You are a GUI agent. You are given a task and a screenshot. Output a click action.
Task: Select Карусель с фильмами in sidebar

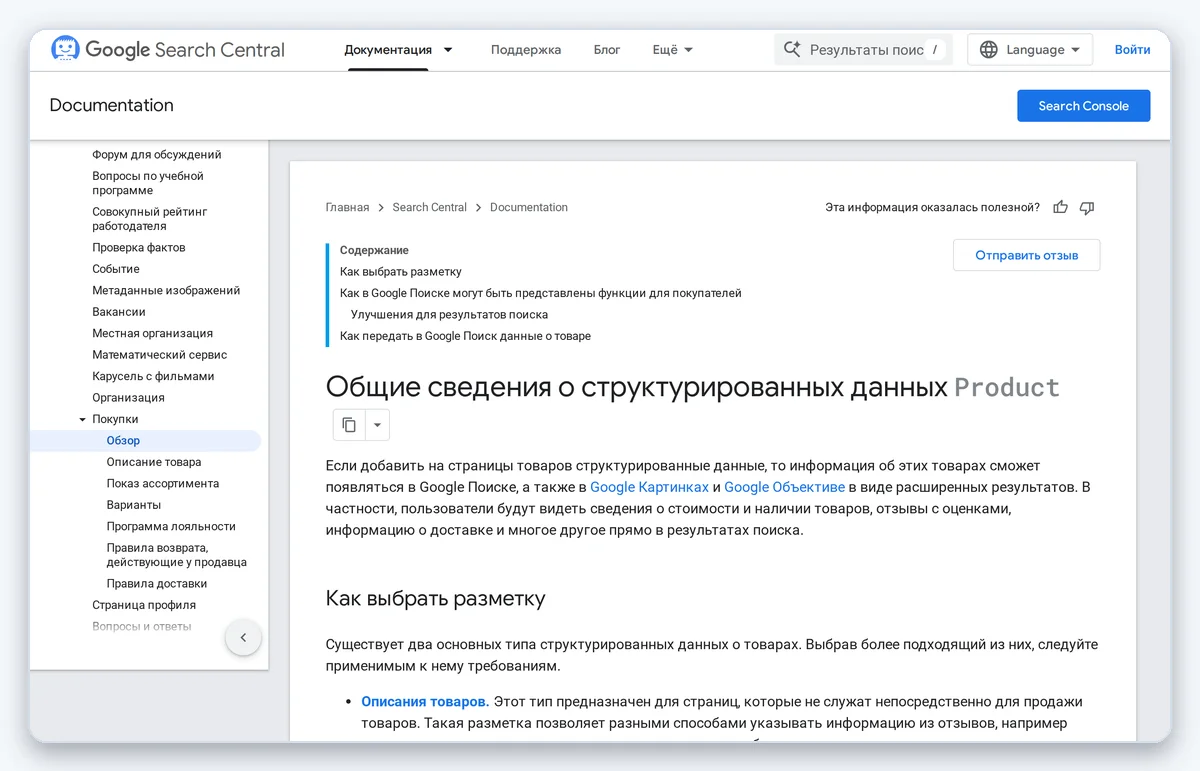153,377
